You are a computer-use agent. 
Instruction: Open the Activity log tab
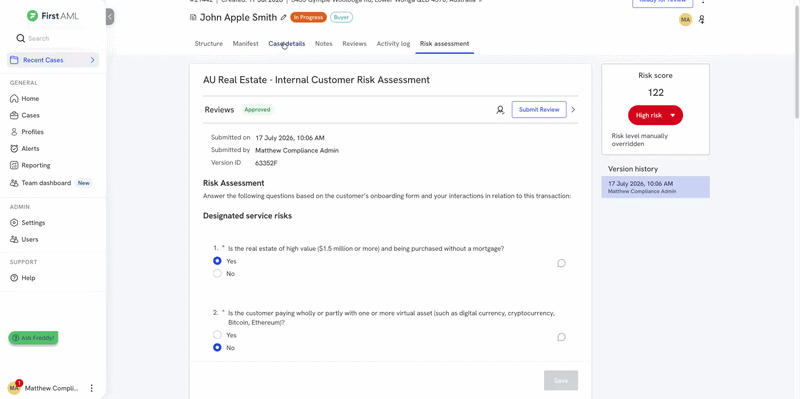[x=393, y=44]
